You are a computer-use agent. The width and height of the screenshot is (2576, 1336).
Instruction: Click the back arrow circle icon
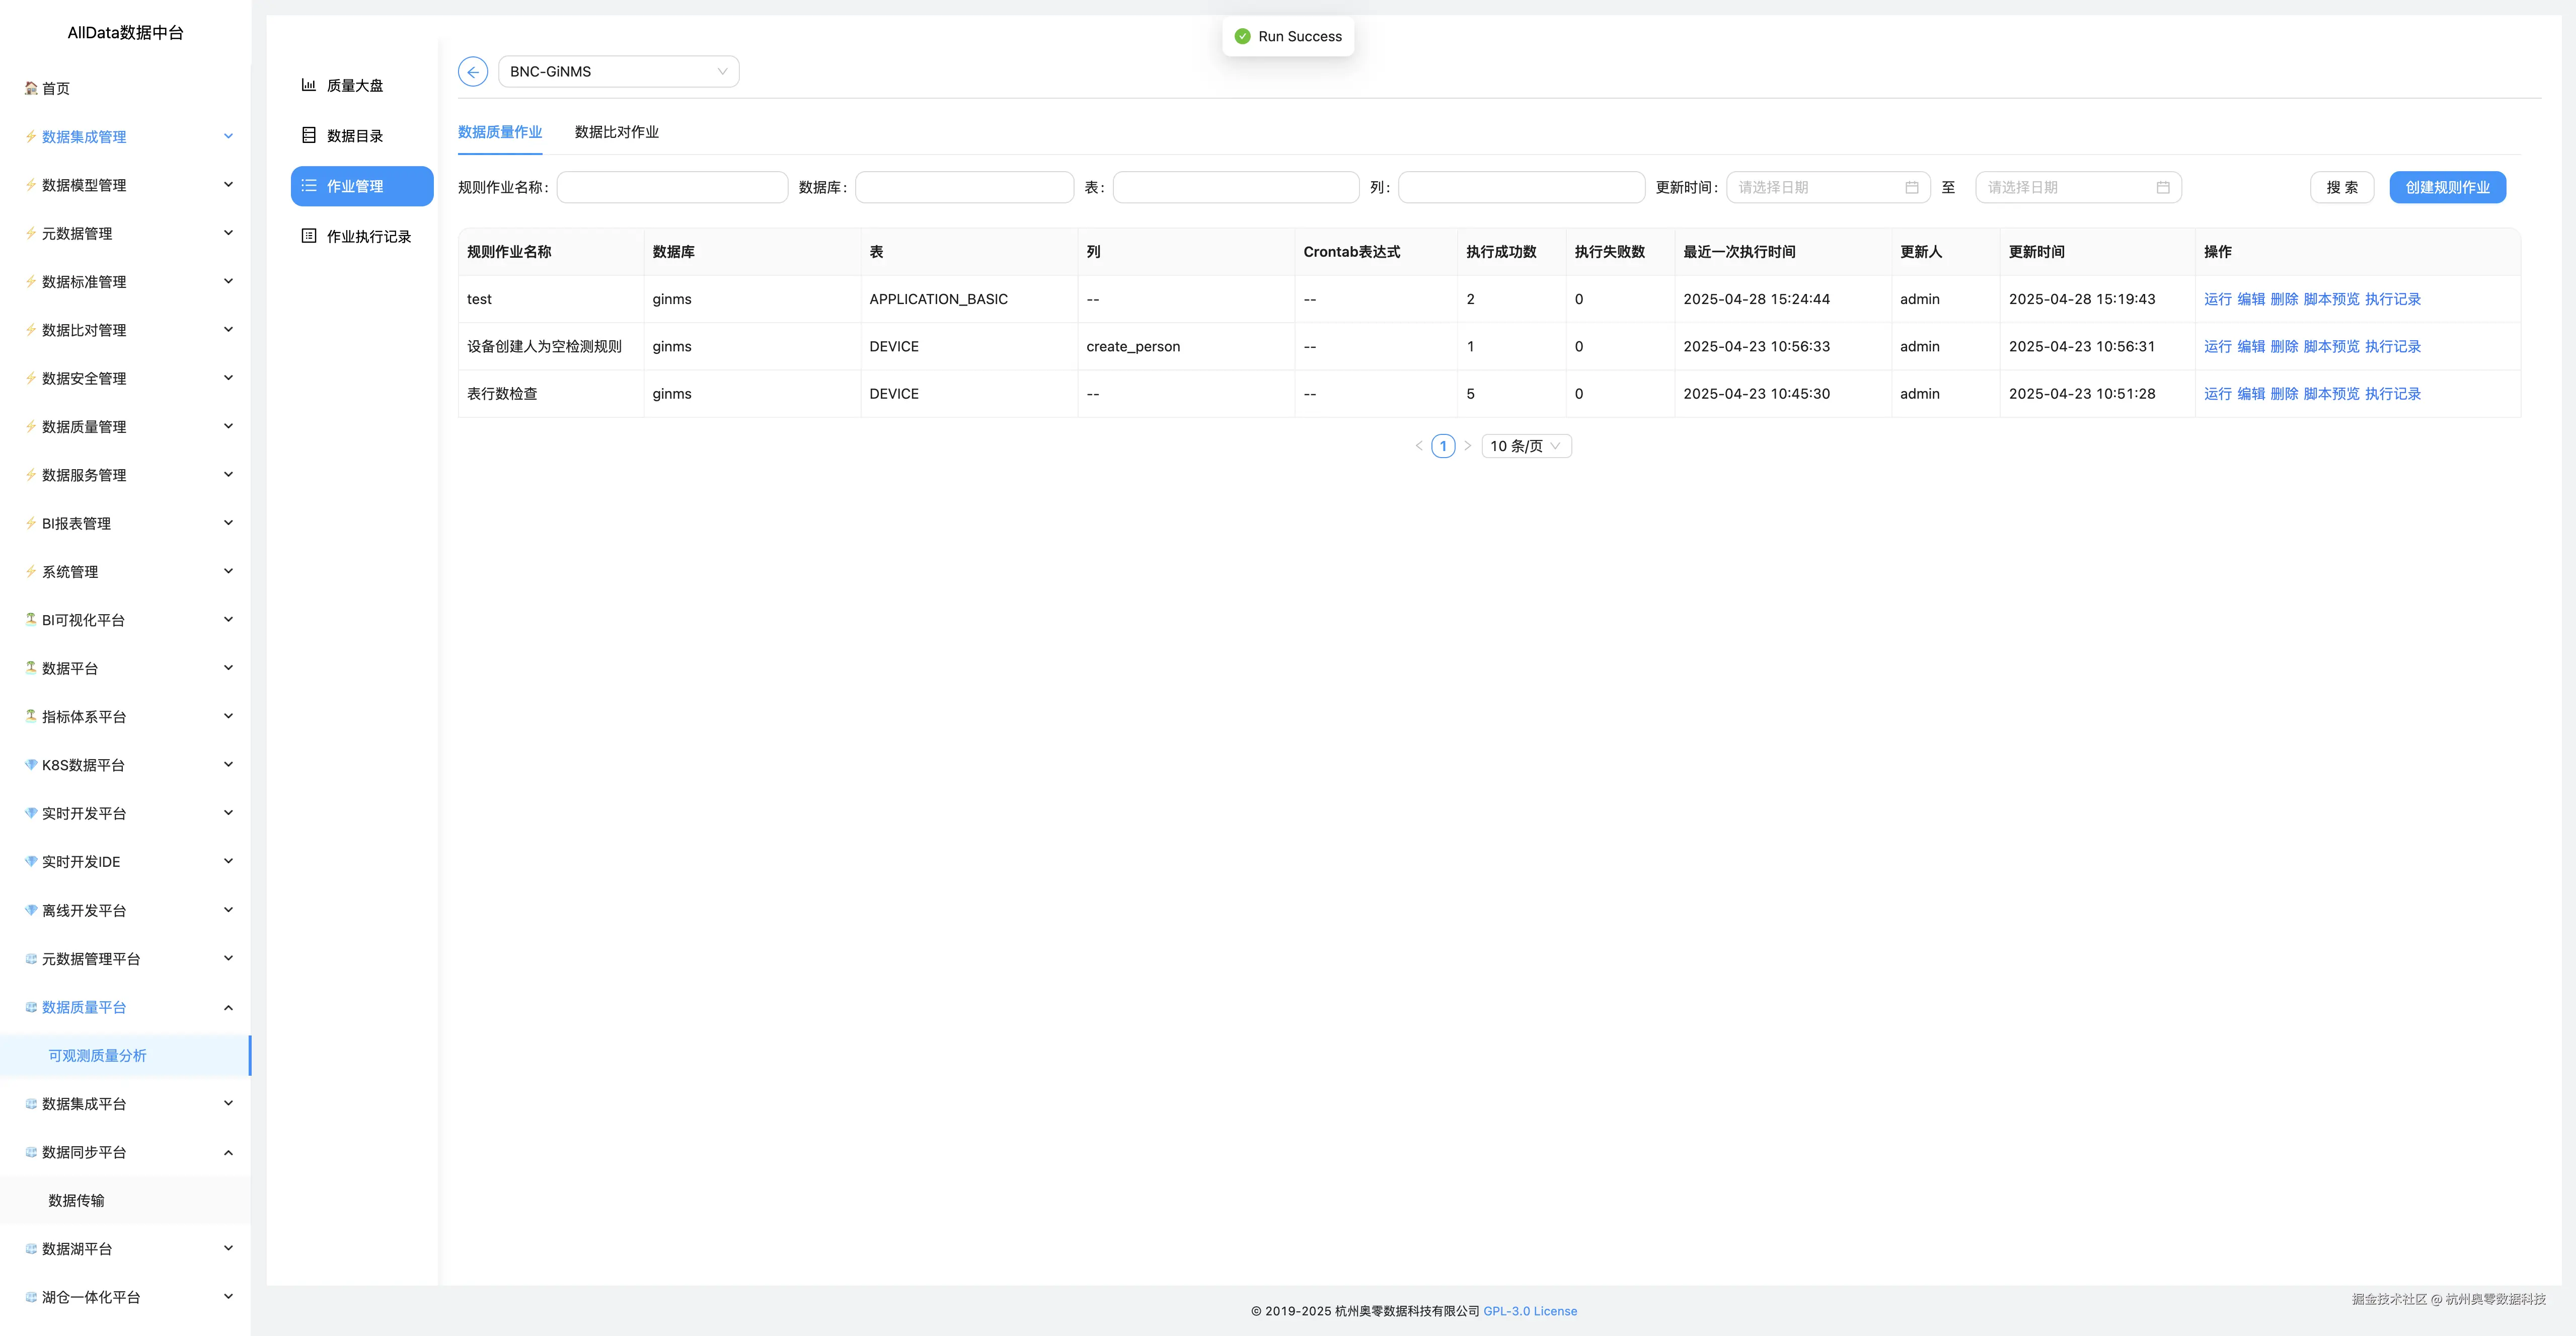tap(472, 72)
